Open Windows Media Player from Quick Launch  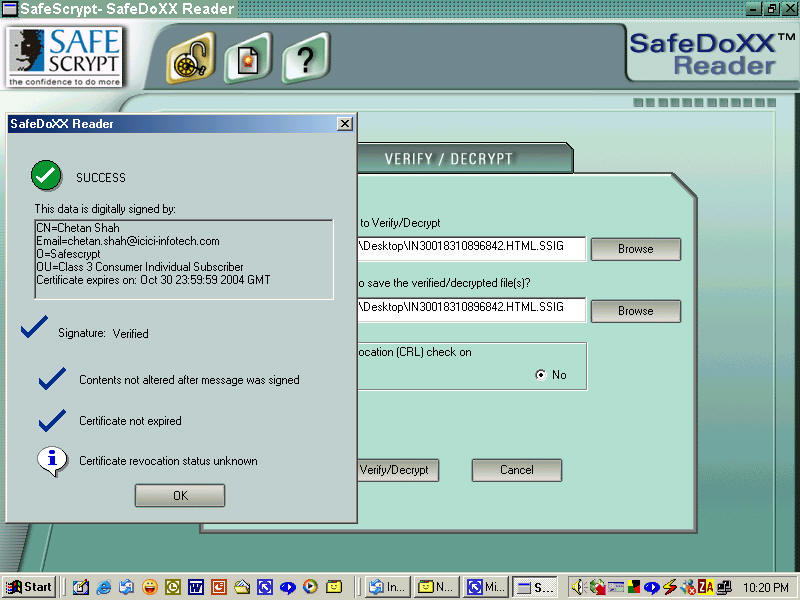311,587
